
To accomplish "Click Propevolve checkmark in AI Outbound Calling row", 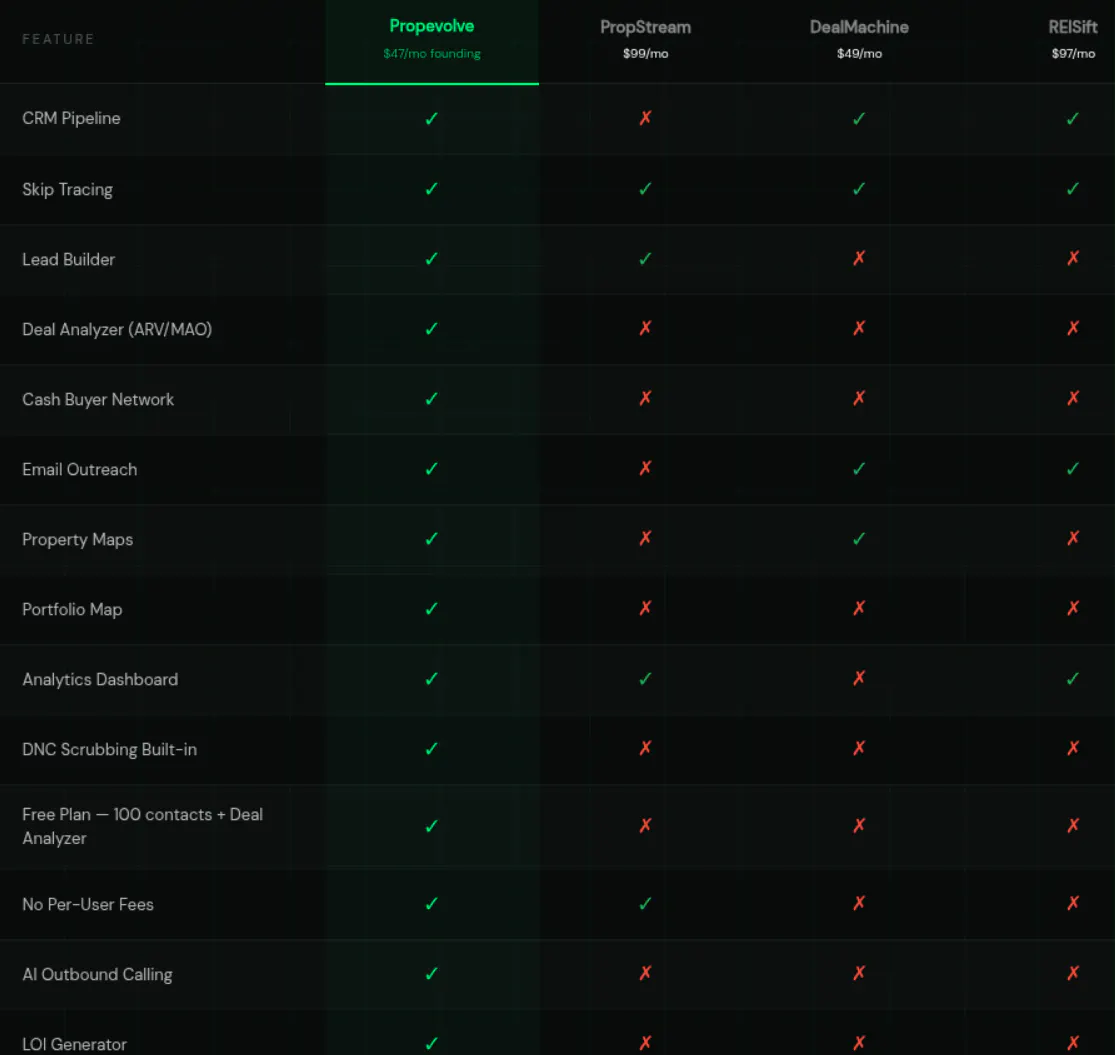I will pos(432,974).
